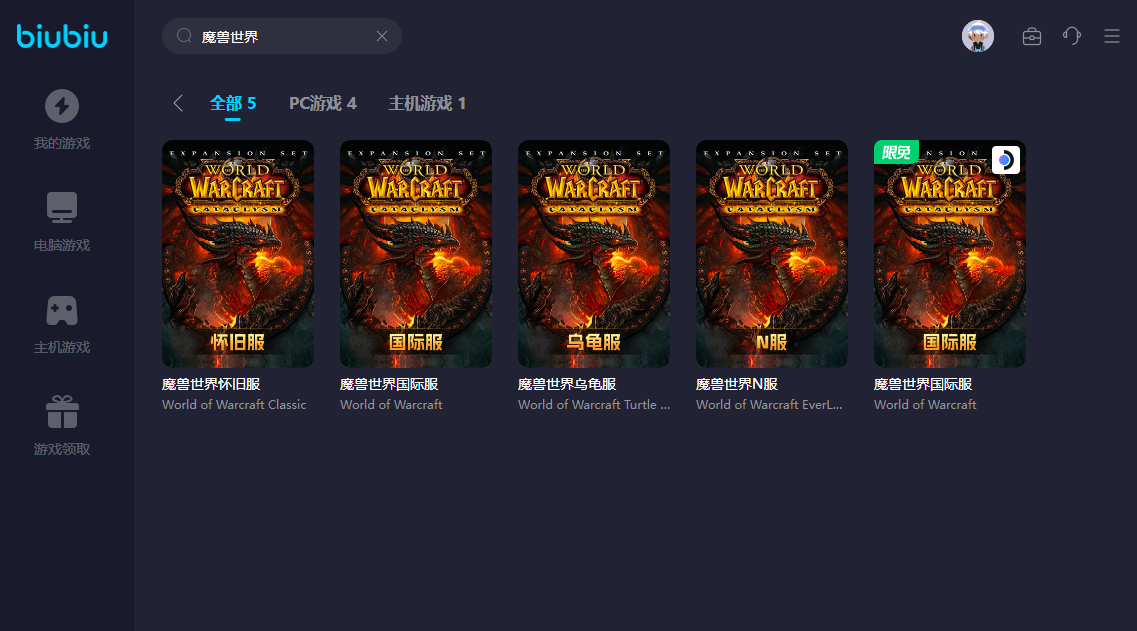This screenshot has width=1137, height=631.
Task: Open the toolbox briefcase icon
Action: tap(1031, 36)
